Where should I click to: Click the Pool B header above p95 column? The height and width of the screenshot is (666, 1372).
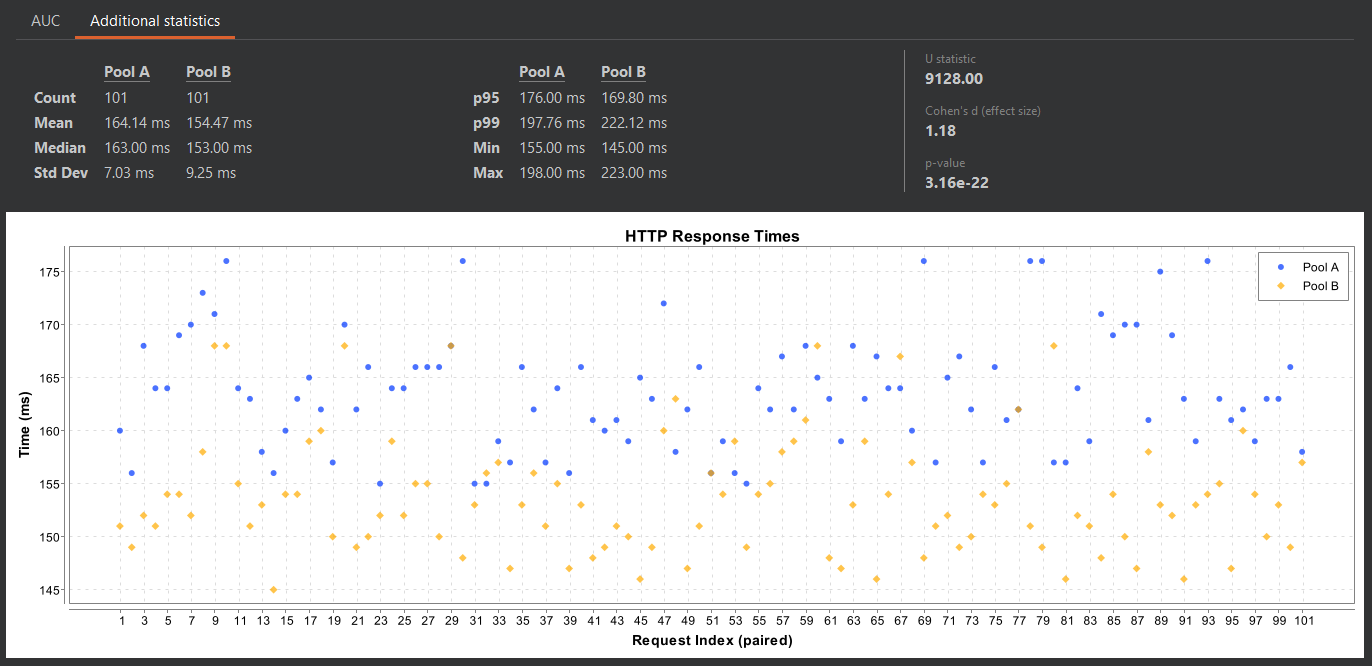point(622,71)
